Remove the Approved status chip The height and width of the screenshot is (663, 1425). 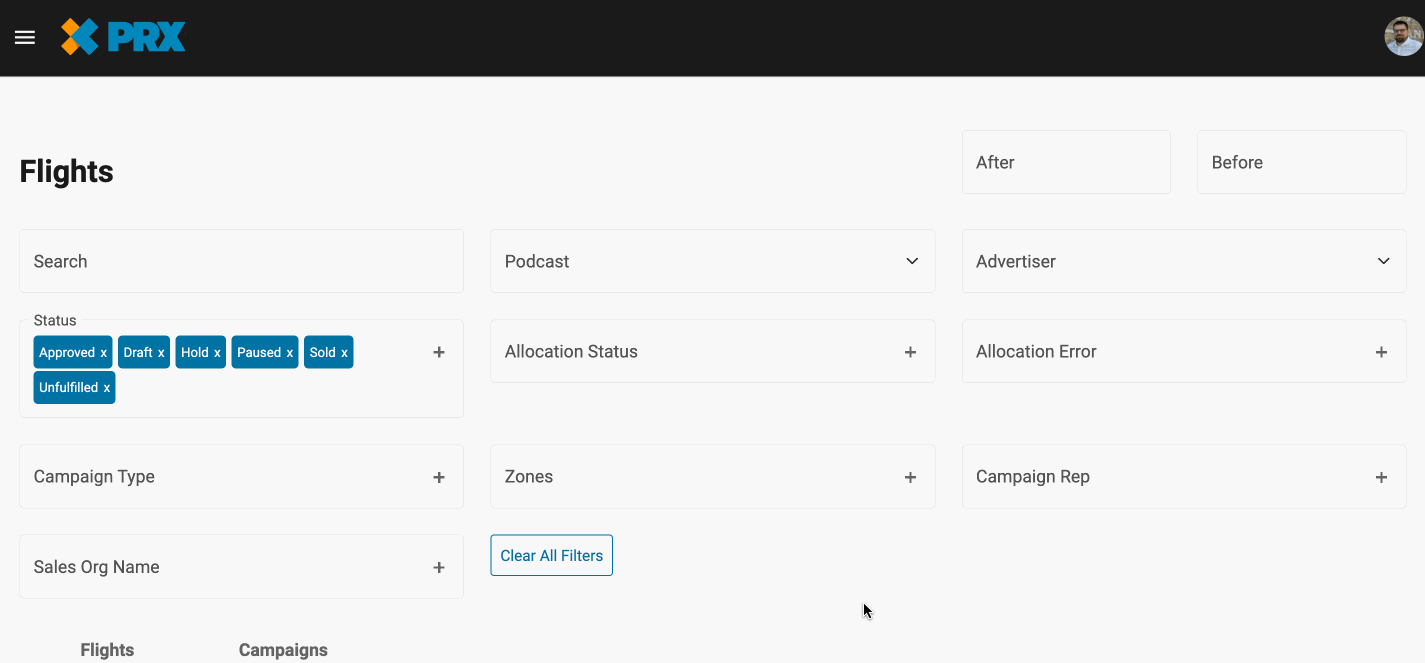pyautogui.click(x=104, y=353)
